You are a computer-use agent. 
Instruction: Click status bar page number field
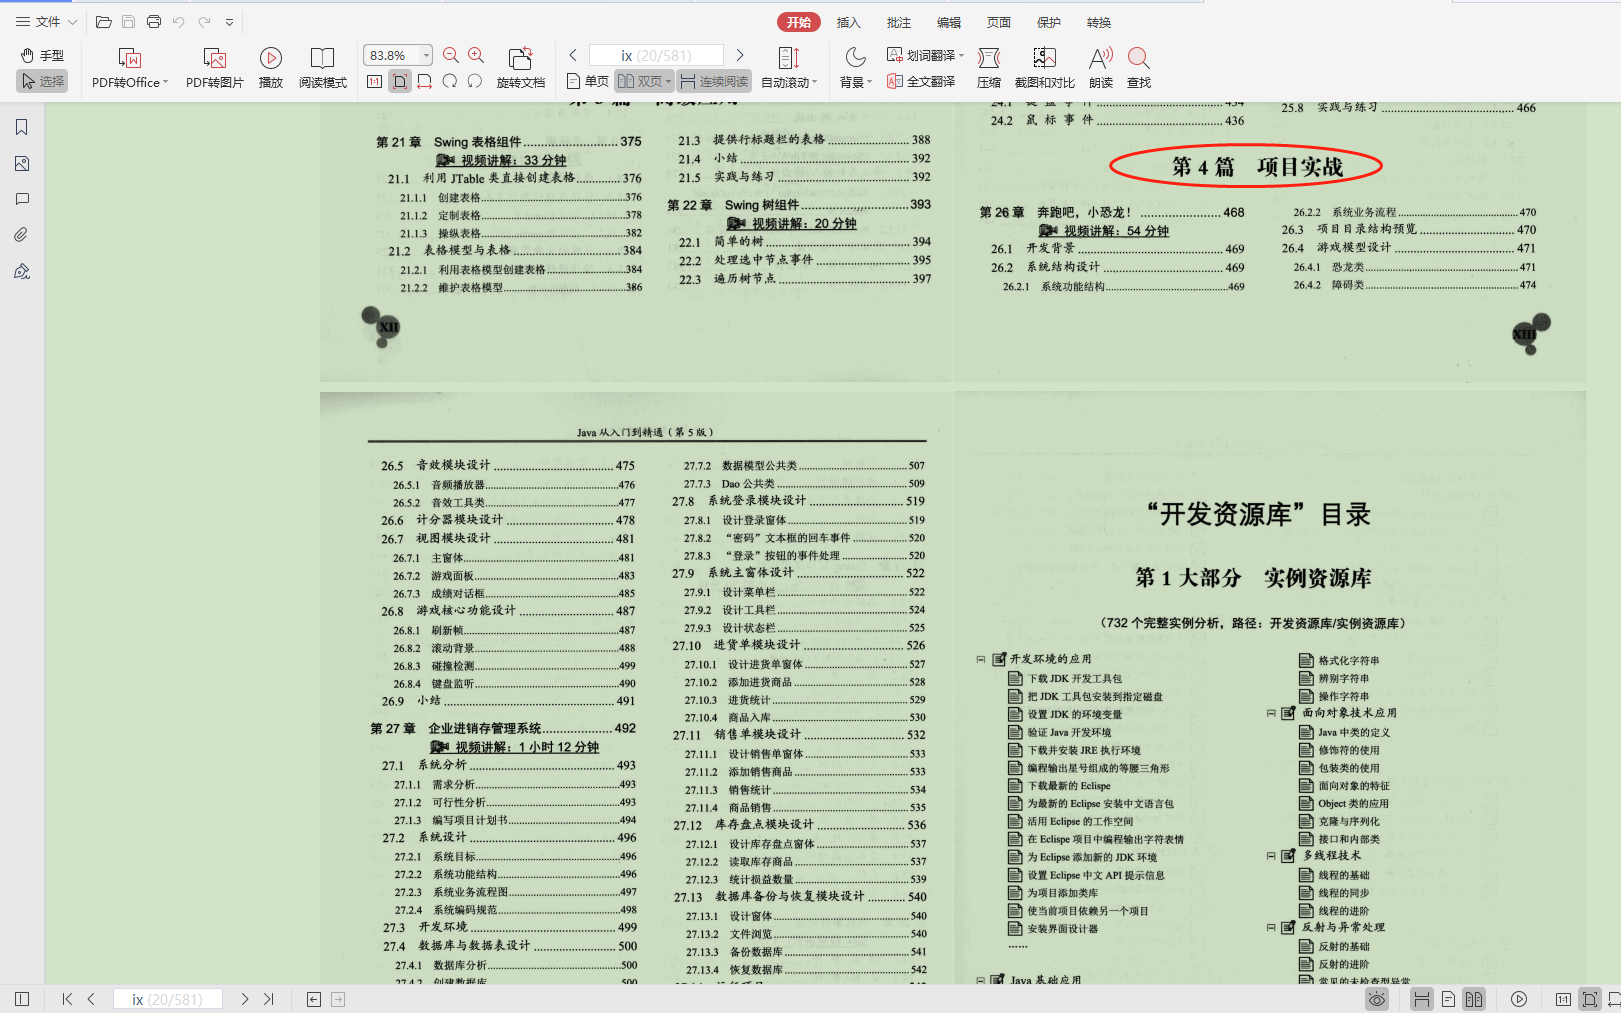tap(167, 999)
